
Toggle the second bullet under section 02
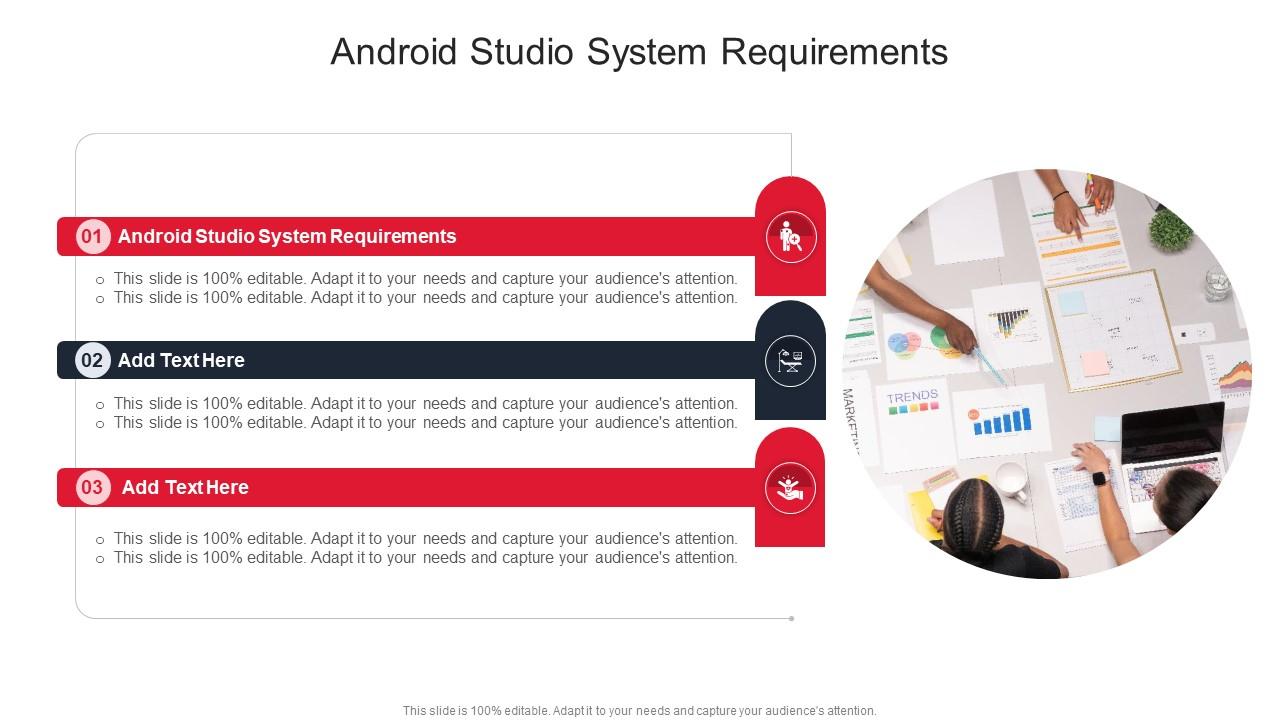coord(424,422)
